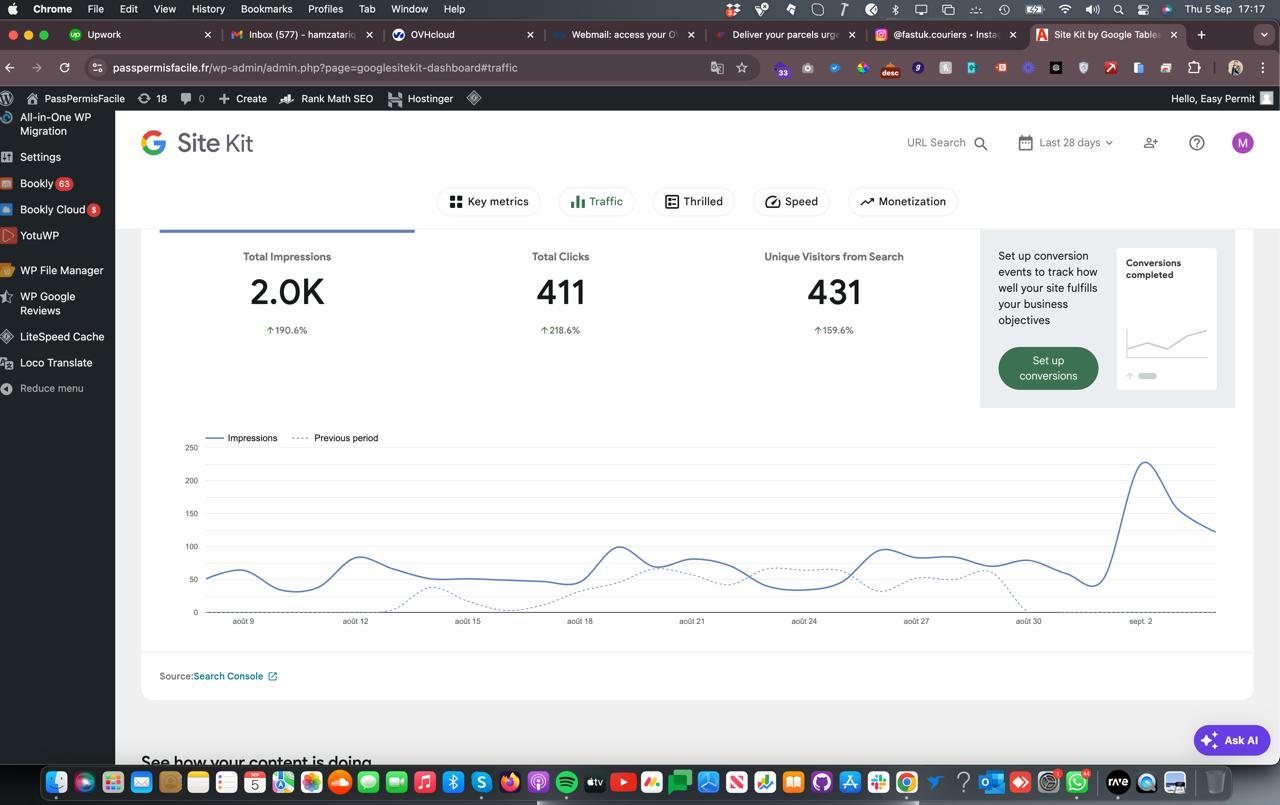Close the Site Kit browser tab
Screen dimensions: 1280x805
click(1174, 34)
